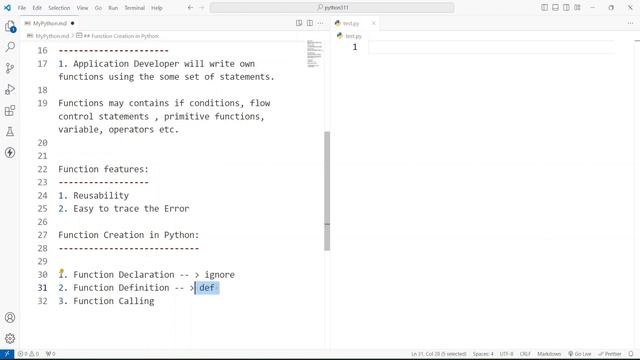Screen dimensions: 640x360
Task: Open the Search view in activity bar
Action: [10, 47]
